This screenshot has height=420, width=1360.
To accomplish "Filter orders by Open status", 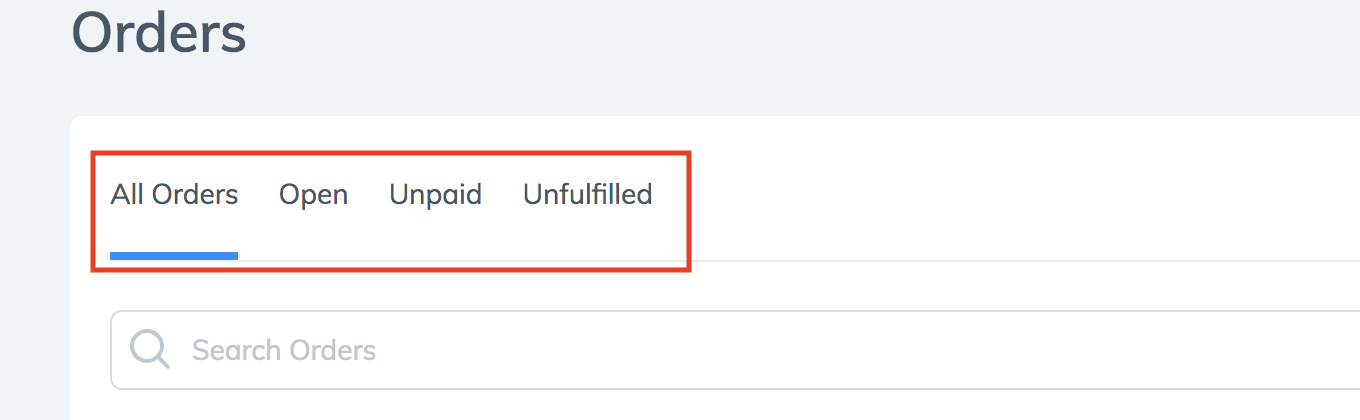I will [x=313, y=195].
